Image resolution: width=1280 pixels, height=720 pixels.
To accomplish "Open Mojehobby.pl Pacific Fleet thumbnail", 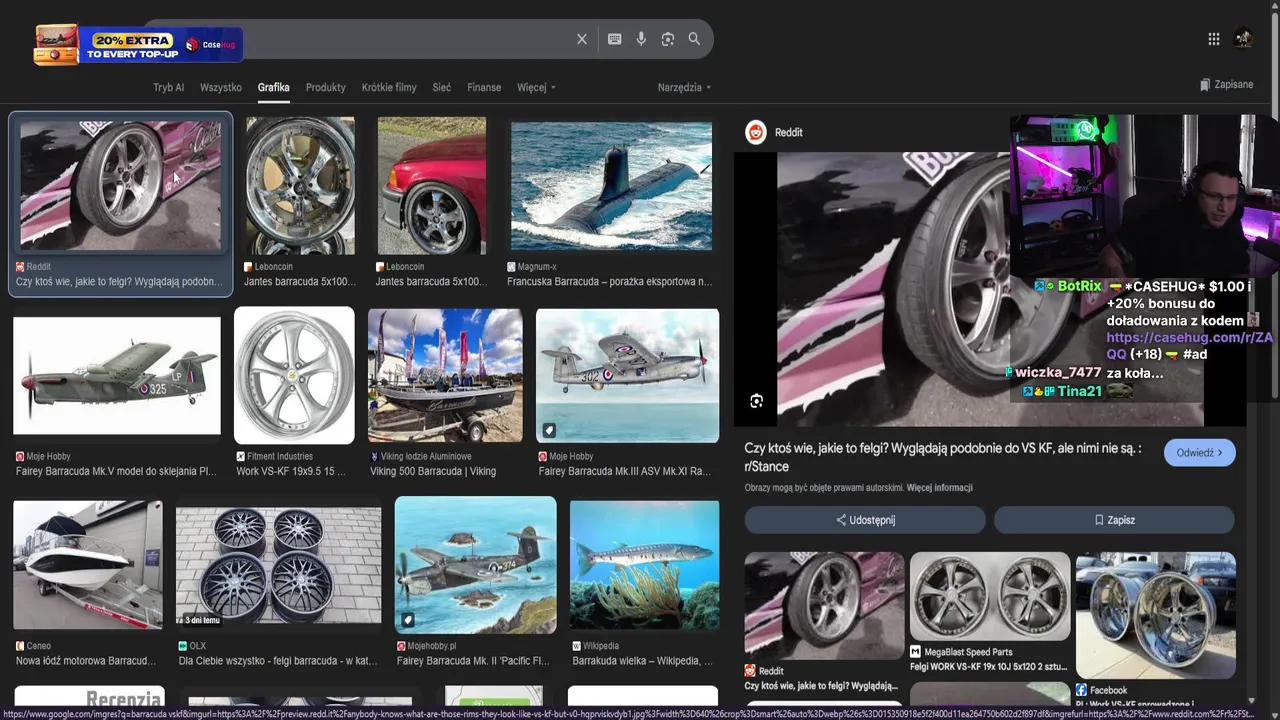I will 475,565.
